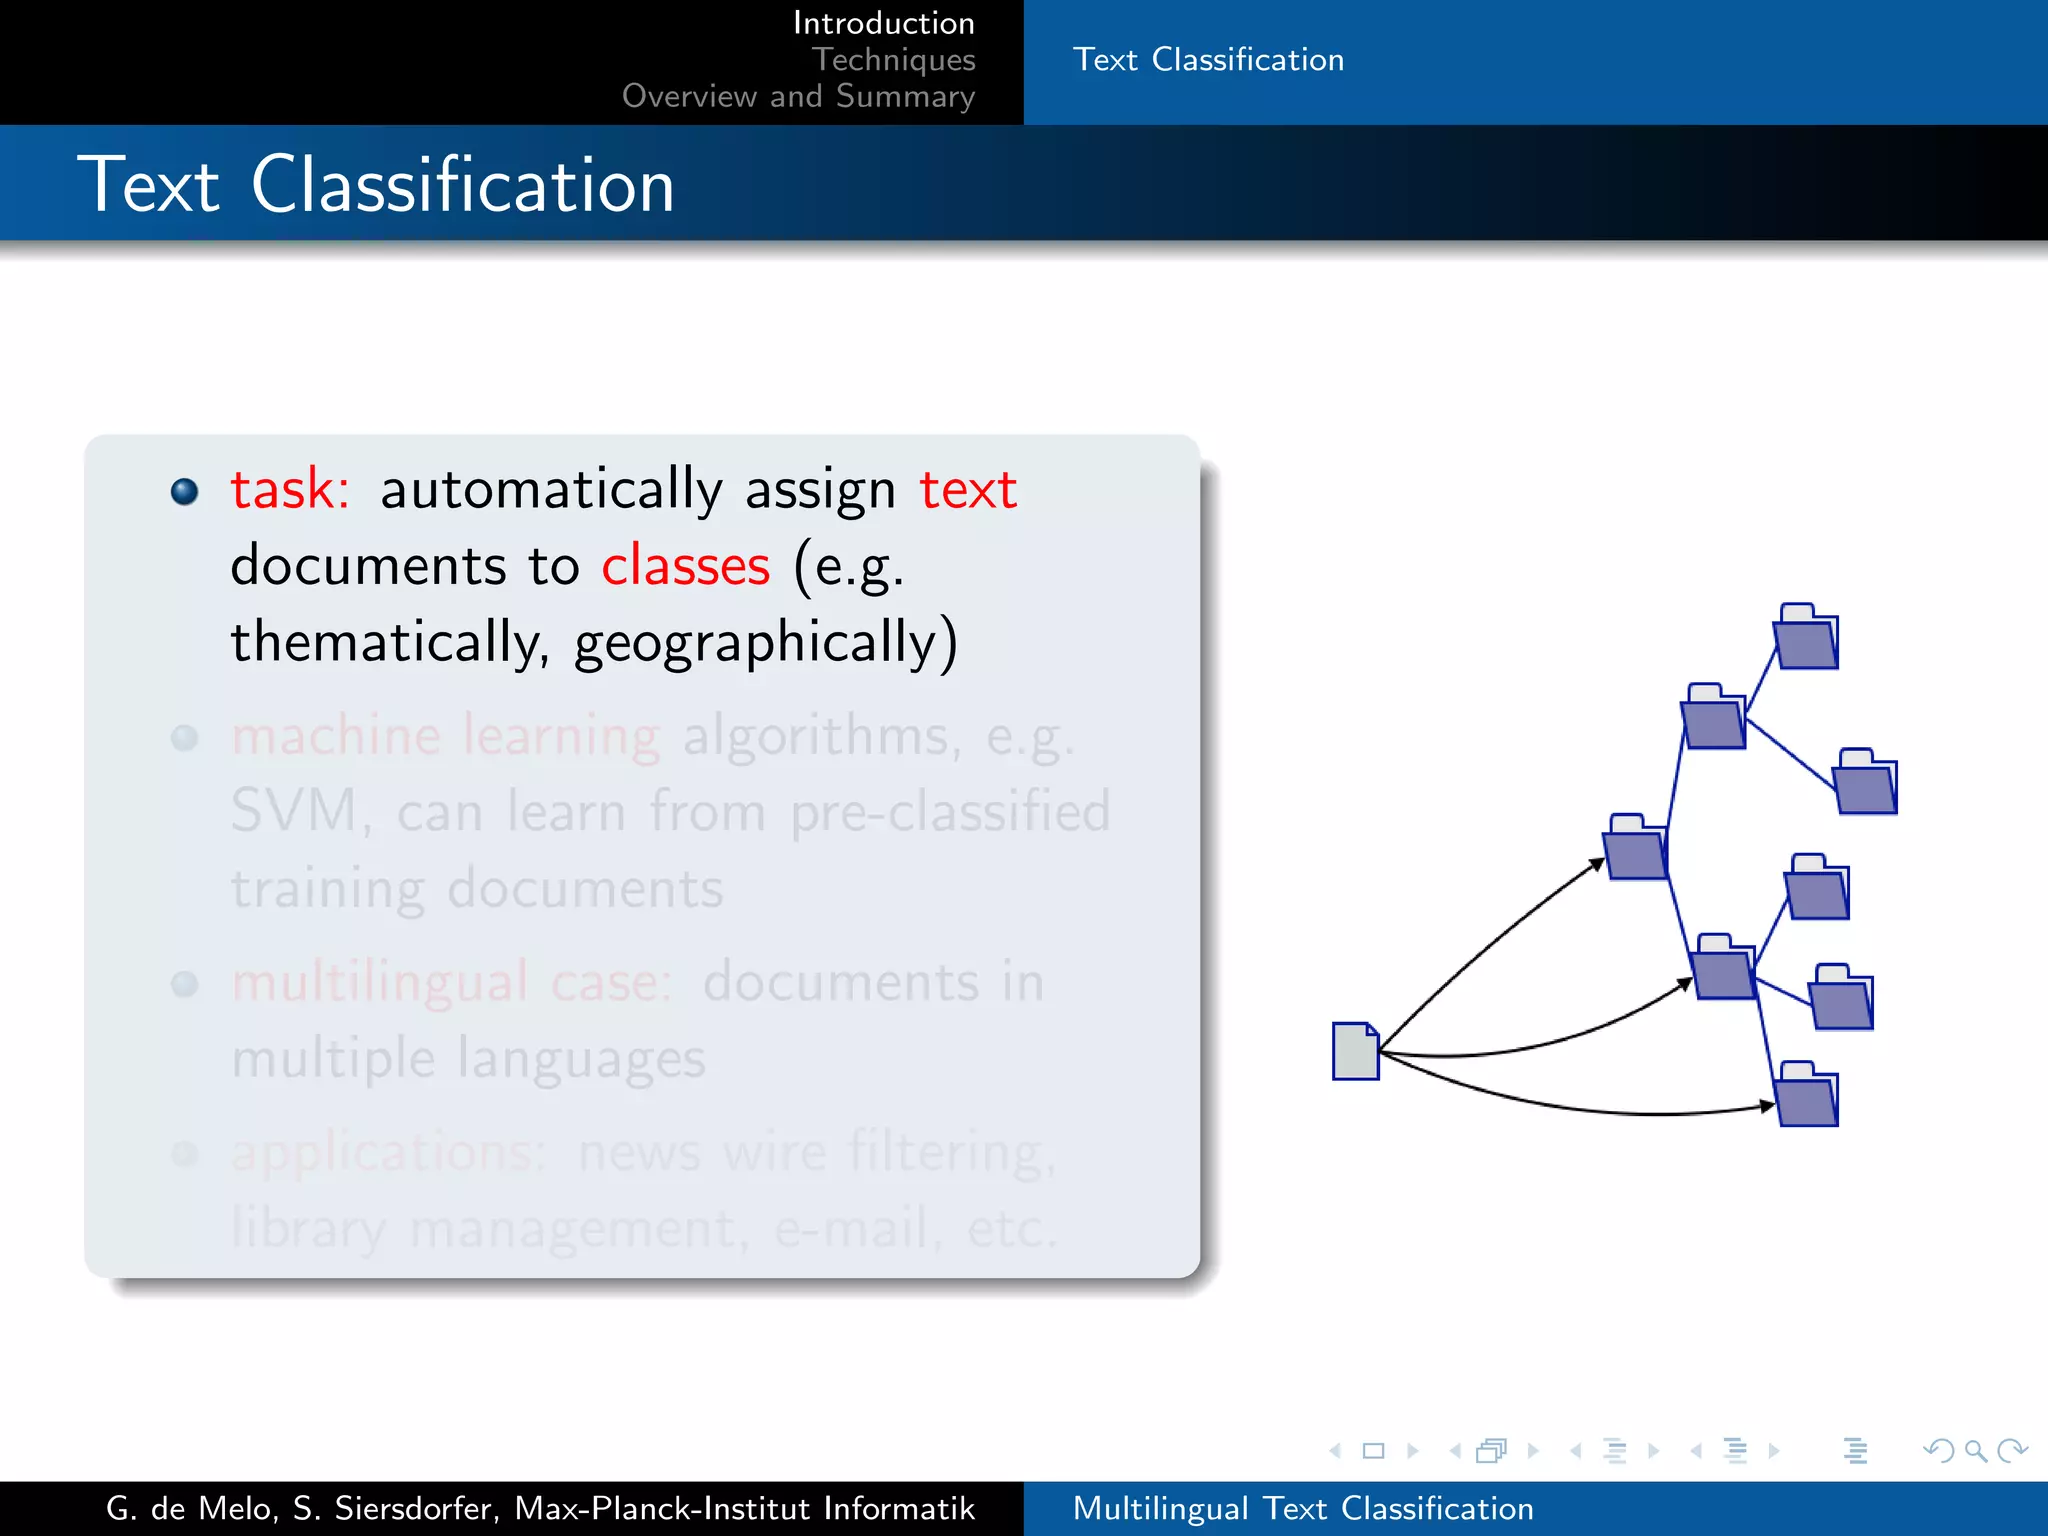Click the blue bullet next to task
Screen dimensions: 2048x1536
[x=185, y=491]
